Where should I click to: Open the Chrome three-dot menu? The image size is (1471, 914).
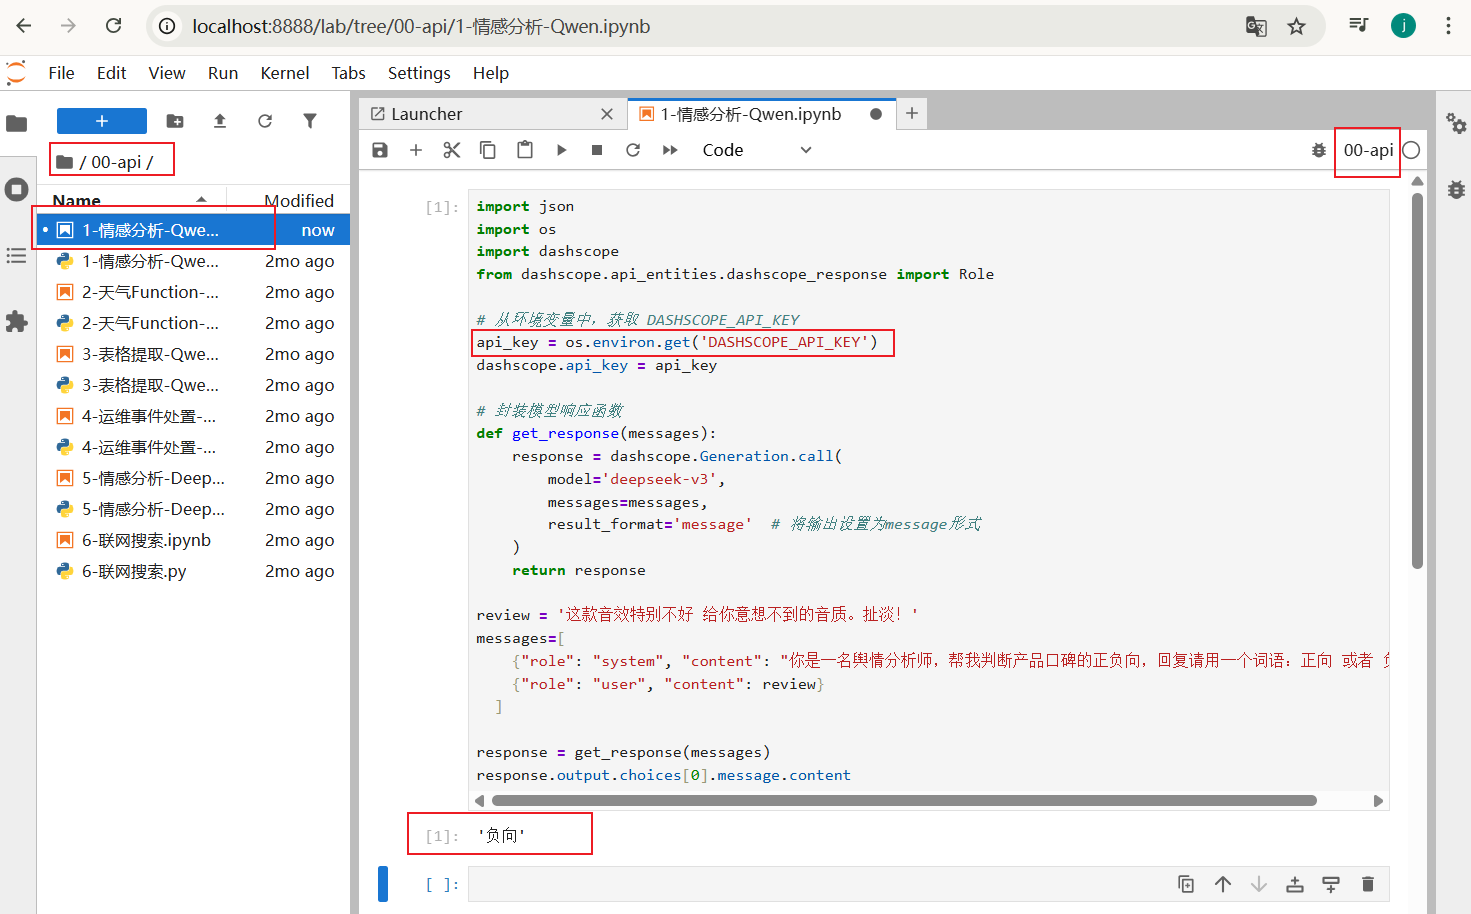pyautogui.click(x=1448, y=26)
